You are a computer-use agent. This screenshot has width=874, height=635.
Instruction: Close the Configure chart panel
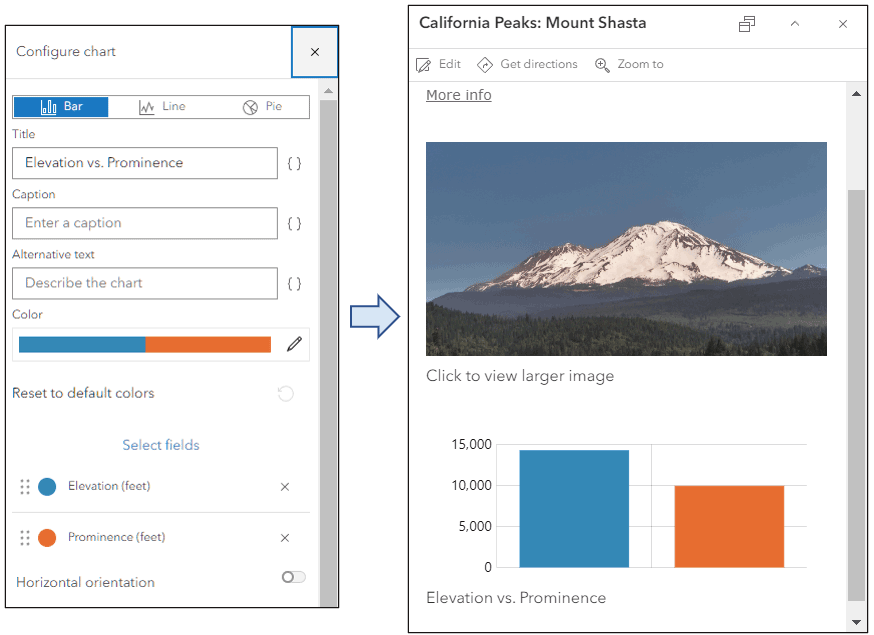tap(314, 52)
